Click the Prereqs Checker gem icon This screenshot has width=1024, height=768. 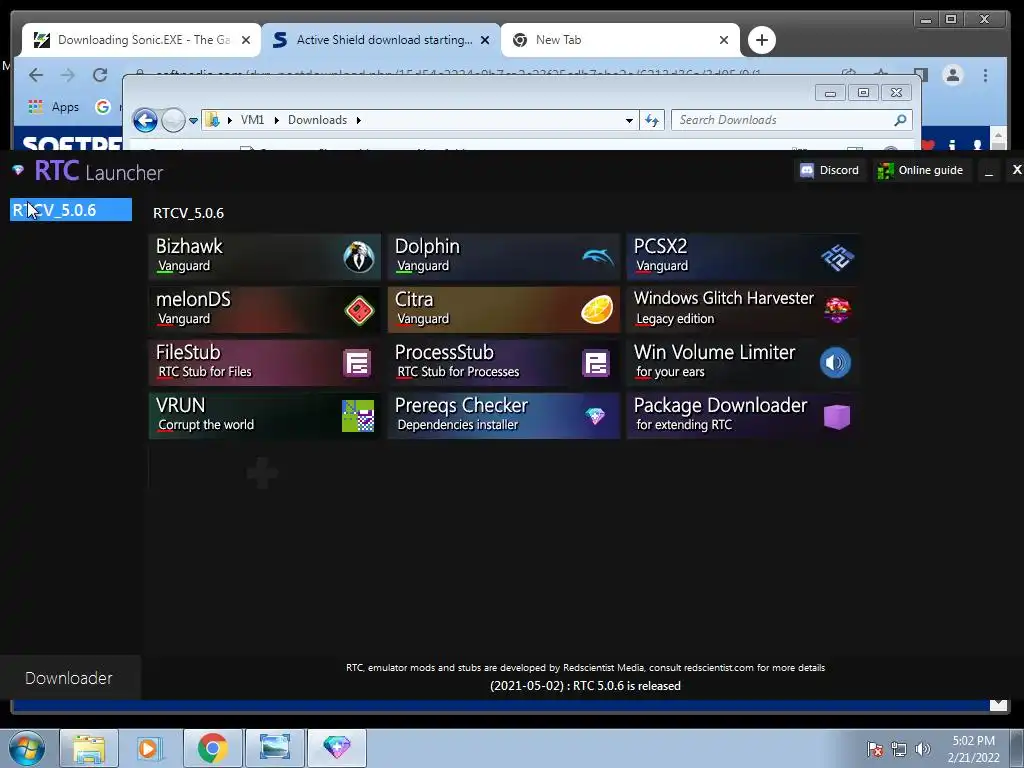coord(595,416)
